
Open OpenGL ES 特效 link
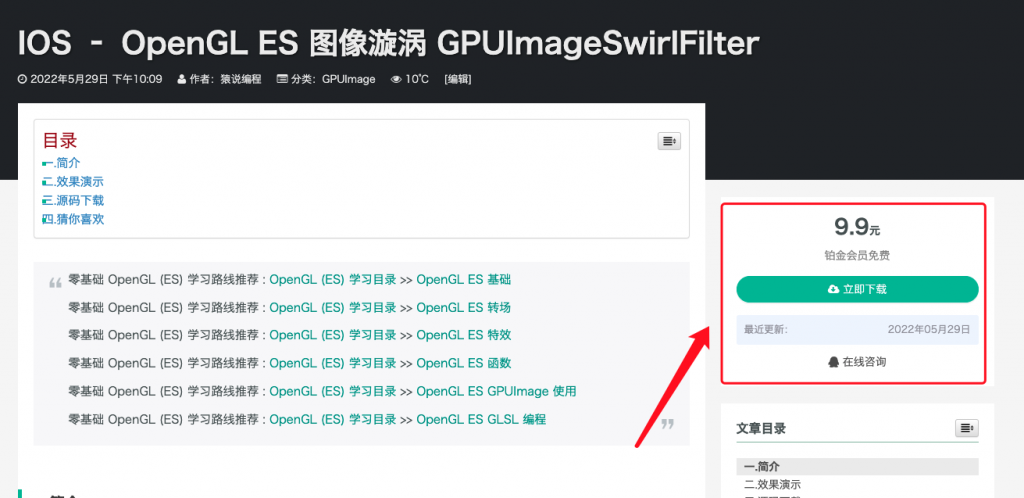coord(464,335)
